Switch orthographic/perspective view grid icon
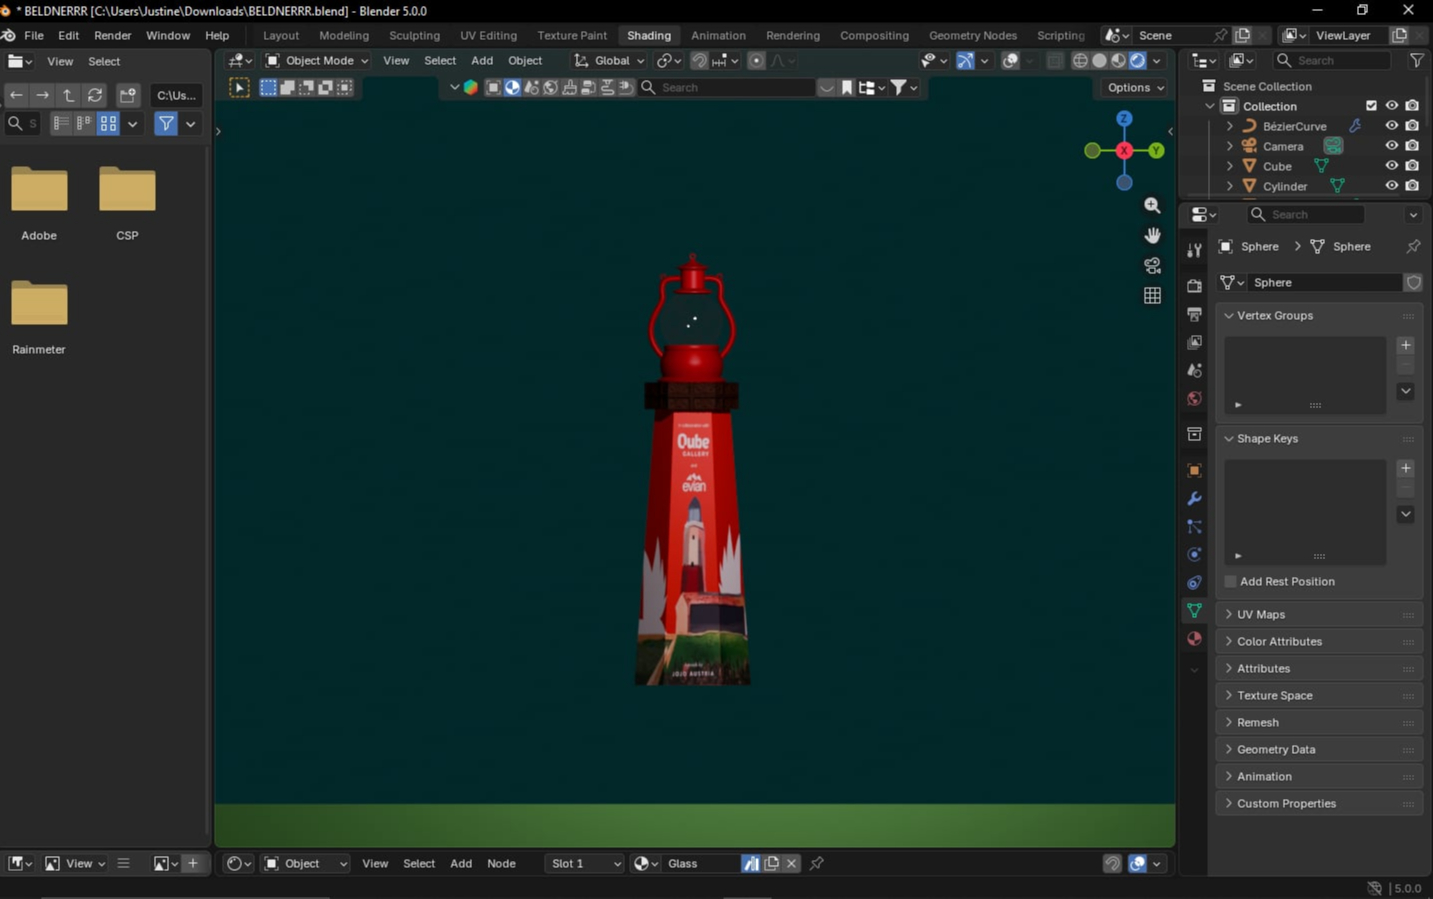The height and width of the screenshot is (899, 1433). pos(1152,295)
